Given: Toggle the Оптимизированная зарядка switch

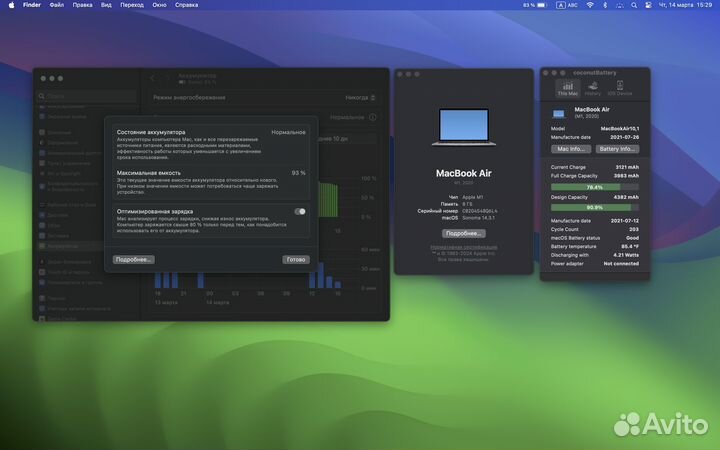Looking at the screenshot, I should [x=300, y=212].
